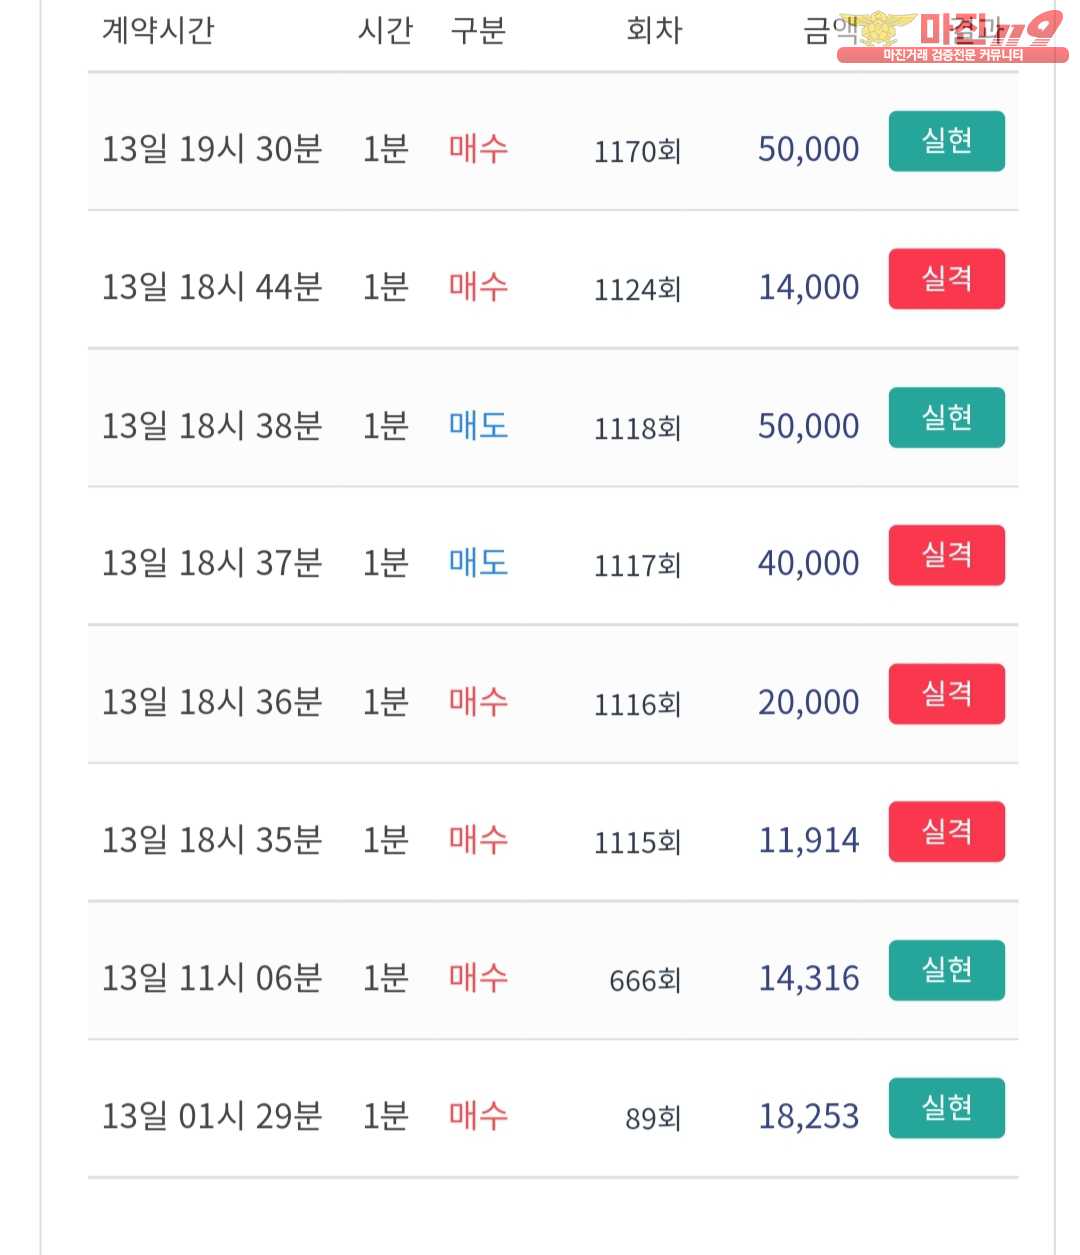Click 실격 badge for round 1115회
Image resolution: width=1080 pixels, height=1255 pixels.
click(x=946, y=832)
